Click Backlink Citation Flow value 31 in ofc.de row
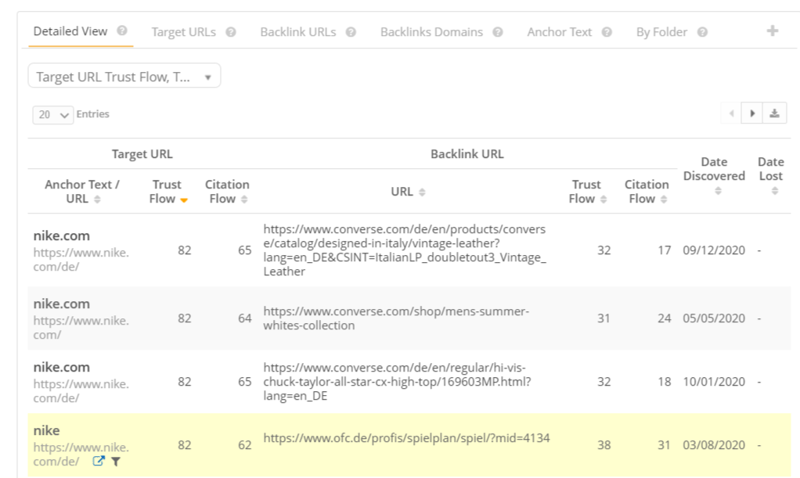 (664, 445)
